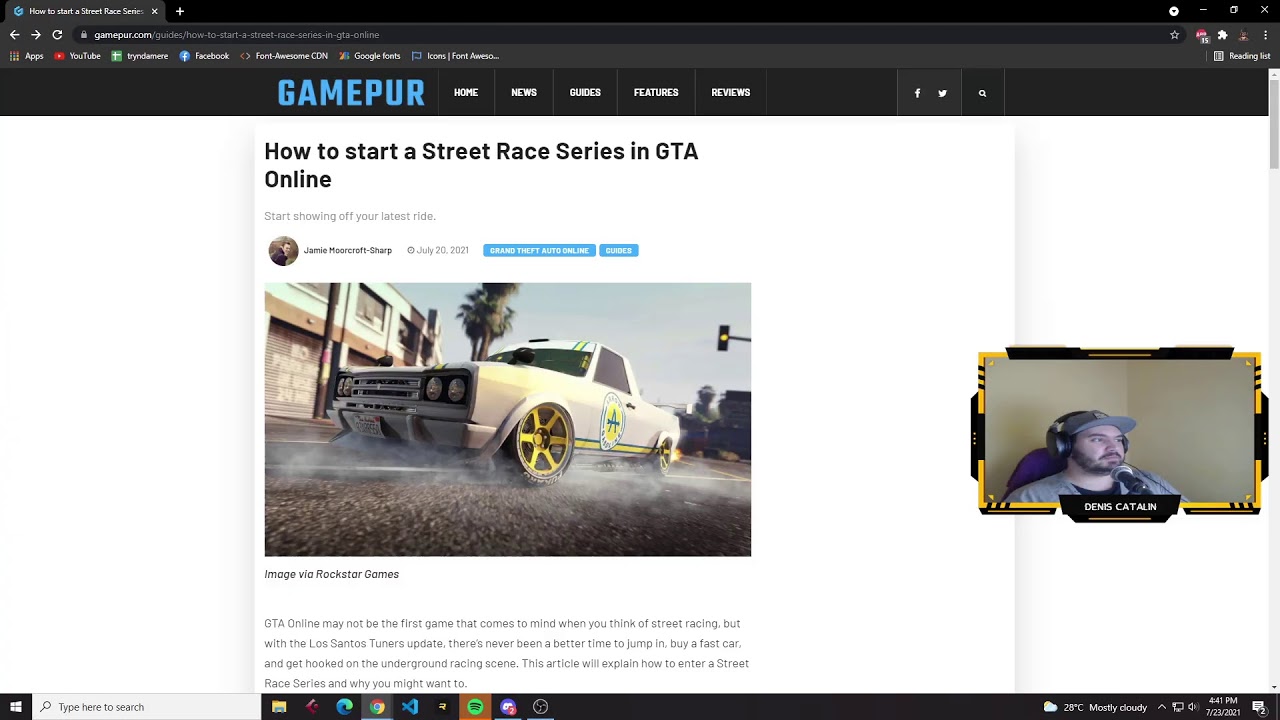Click Gamepur's Facebook icon in the header
This screenshot has width=1280, height=720.
coord(917,93)
